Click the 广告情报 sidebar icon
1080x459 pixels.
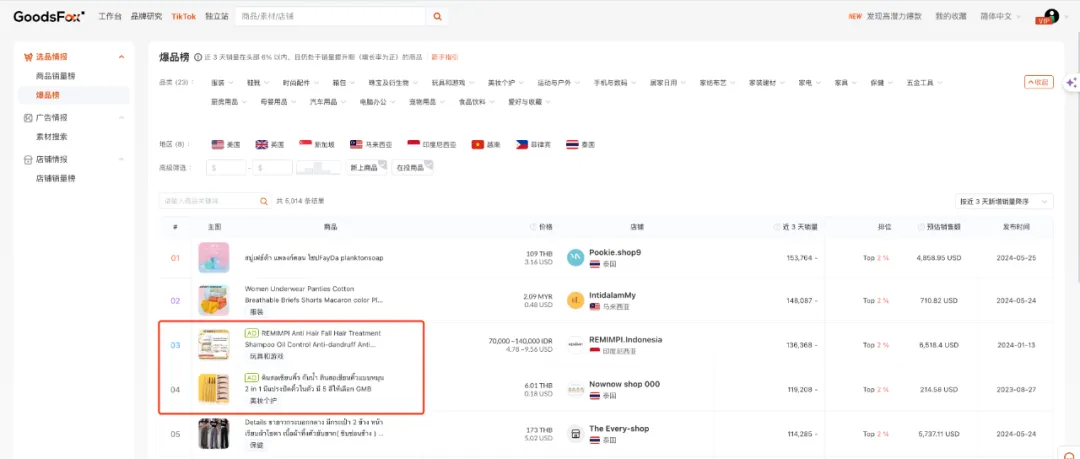[28, 118]
